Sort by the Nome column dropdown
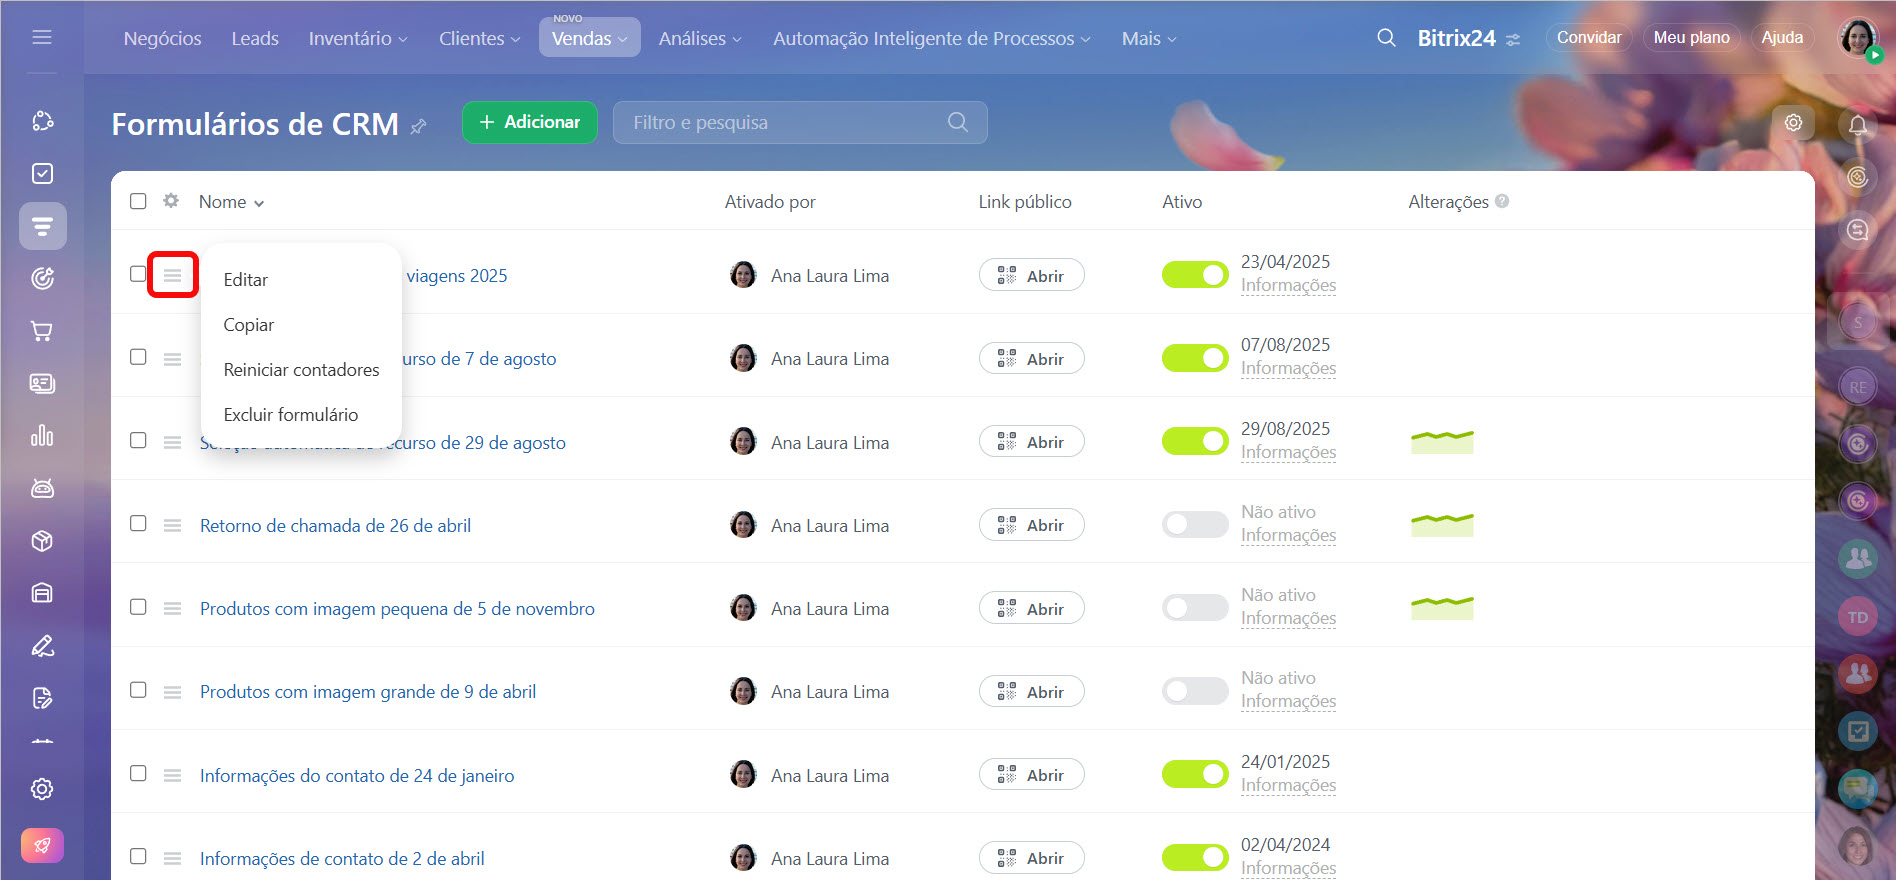The height and width of the screenshot is (880, 1896). point(231,202)
